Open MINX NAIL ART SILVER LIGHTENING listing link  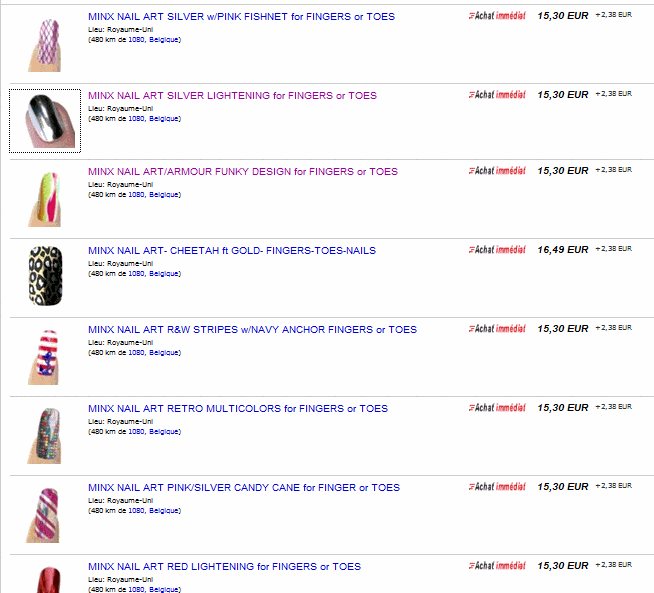(x=232, y=96)
